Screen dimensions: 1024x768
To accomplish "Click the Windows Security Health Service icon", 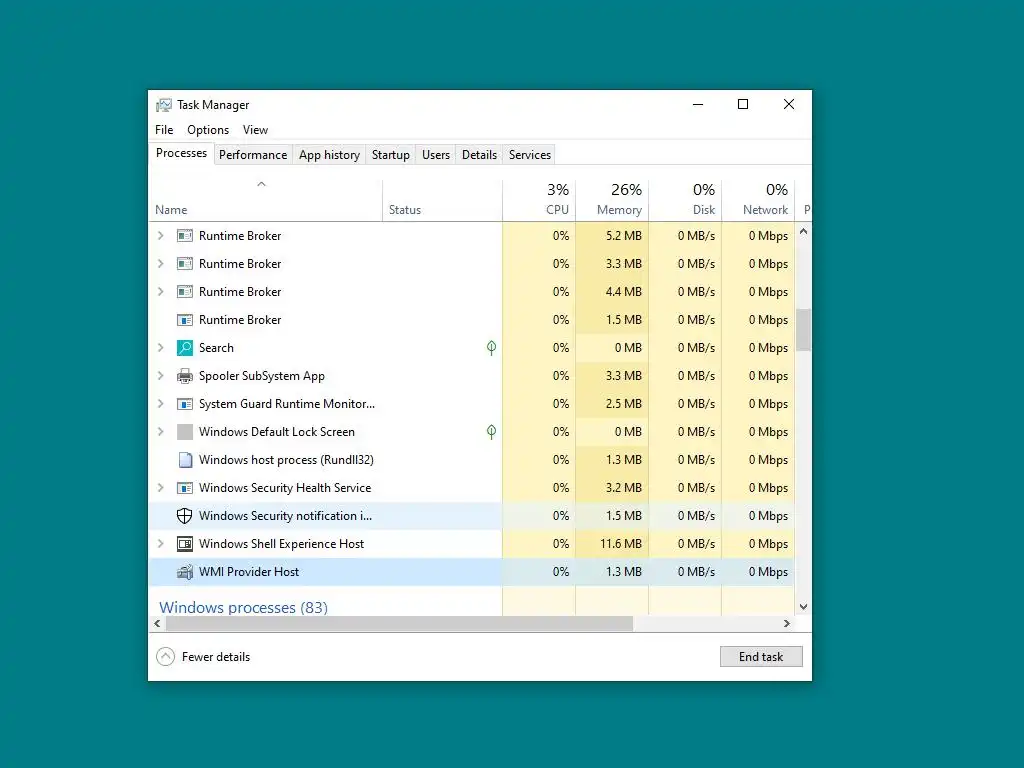I will point(185,488).
